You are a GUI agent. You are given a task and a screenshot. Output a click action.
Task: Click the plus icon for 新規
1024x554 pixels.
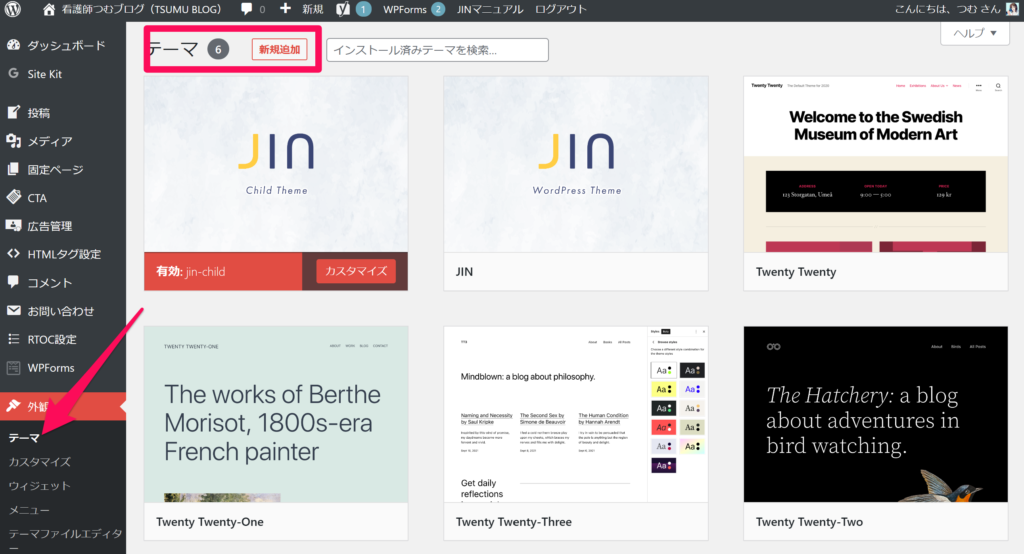click(285, 8)
